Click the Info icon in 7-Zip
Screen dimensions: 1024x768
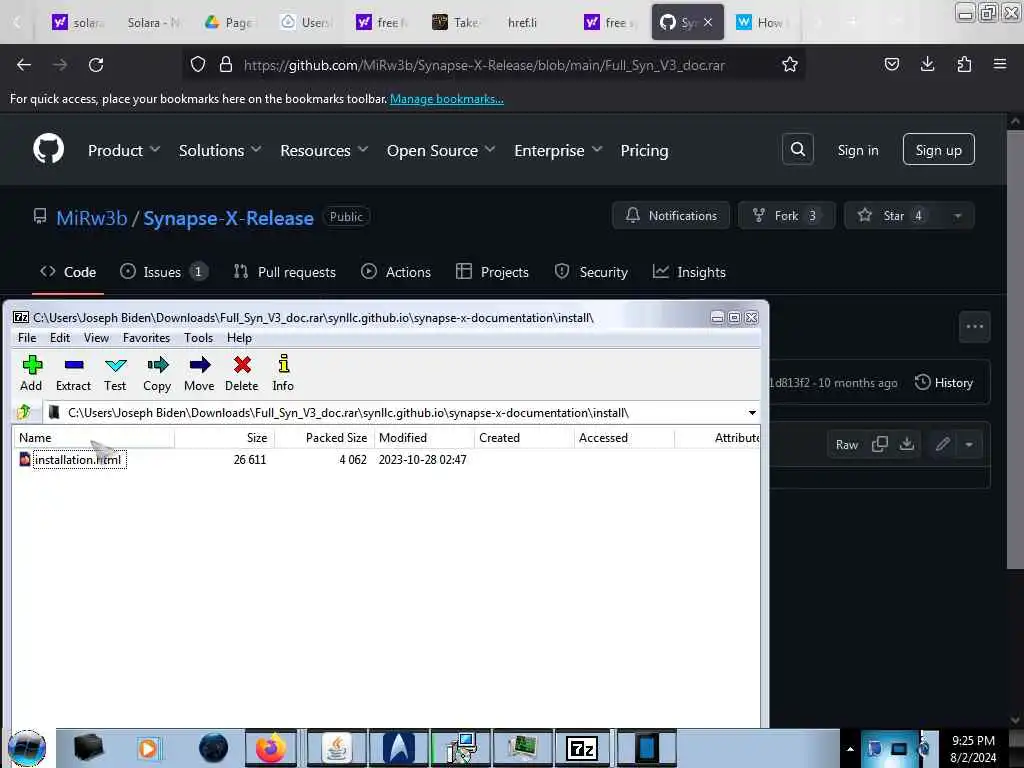pyautogui.click(x=283, y=374)
